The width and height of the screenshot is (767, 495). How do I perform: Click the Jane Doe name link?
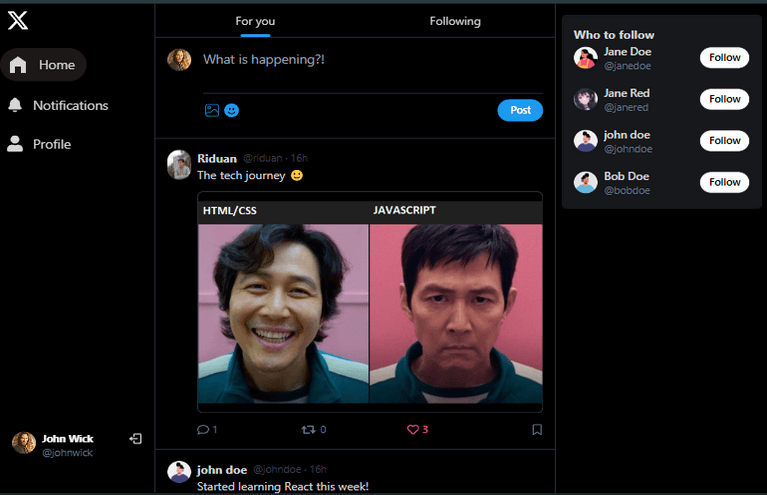[628, 51]
